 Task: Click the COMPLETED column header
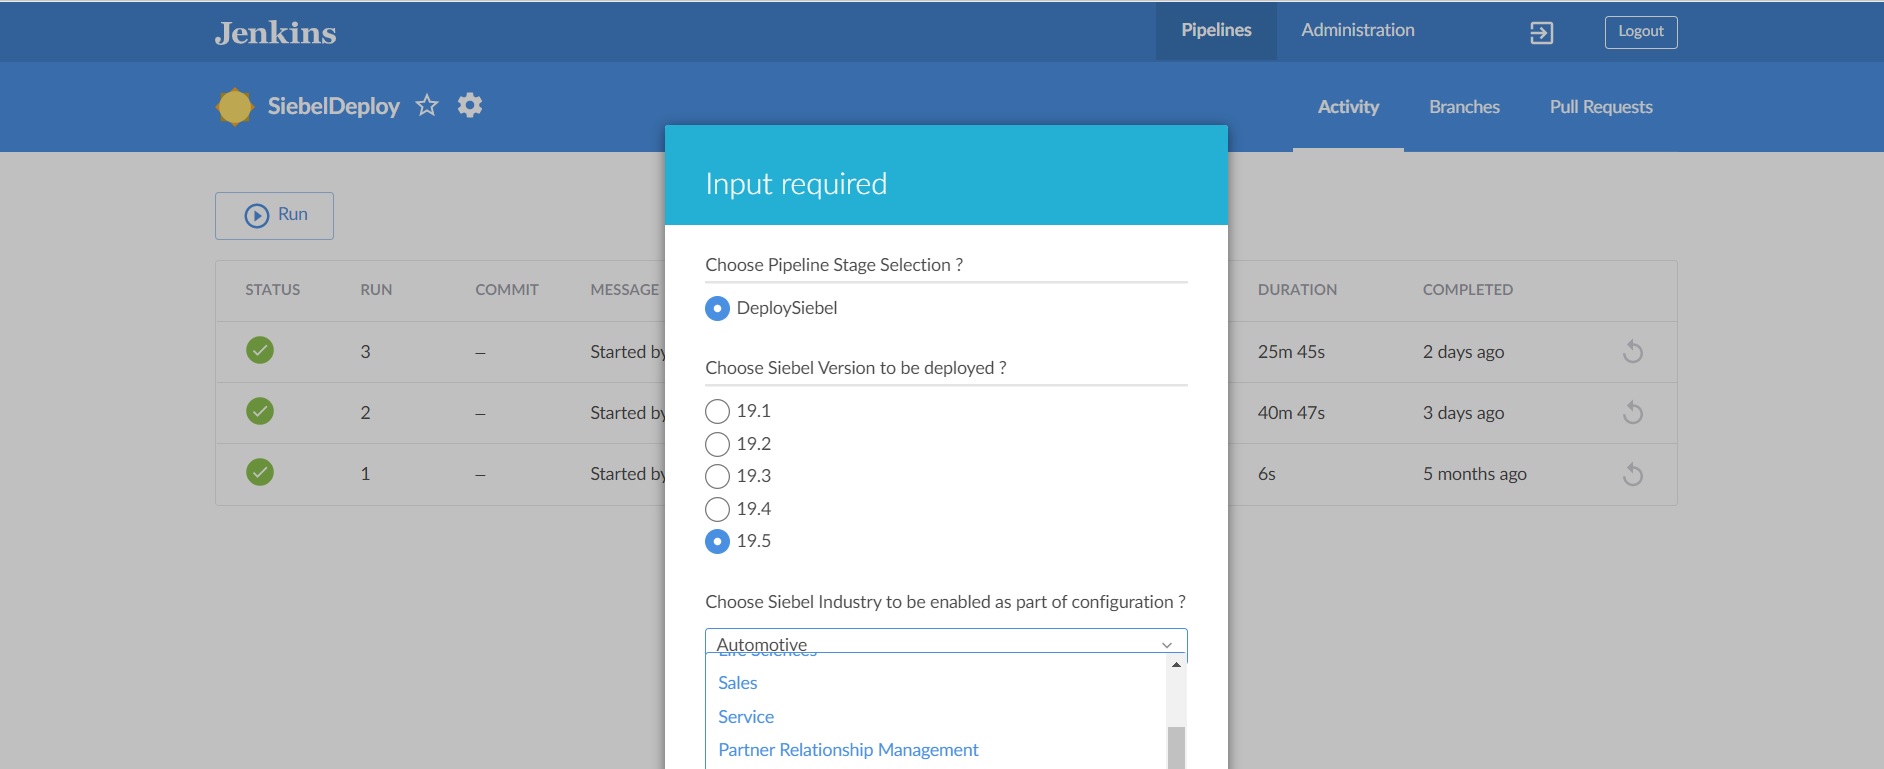pos(1468,290)
